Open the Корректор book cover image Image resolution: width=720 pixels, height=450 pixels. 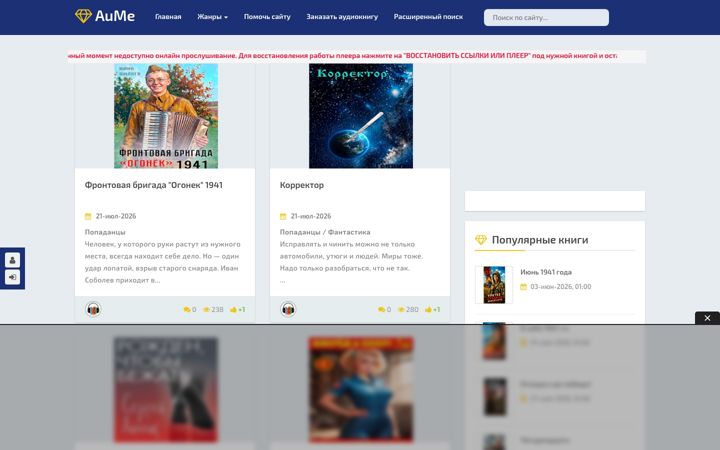tap(360, 116)
